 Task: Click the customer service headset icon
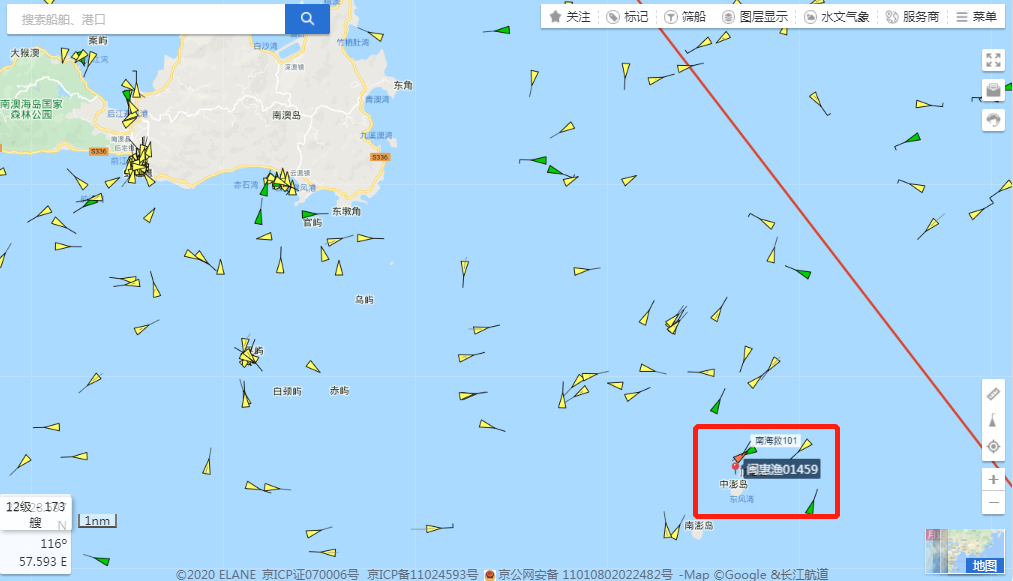[x=993, y=120]
